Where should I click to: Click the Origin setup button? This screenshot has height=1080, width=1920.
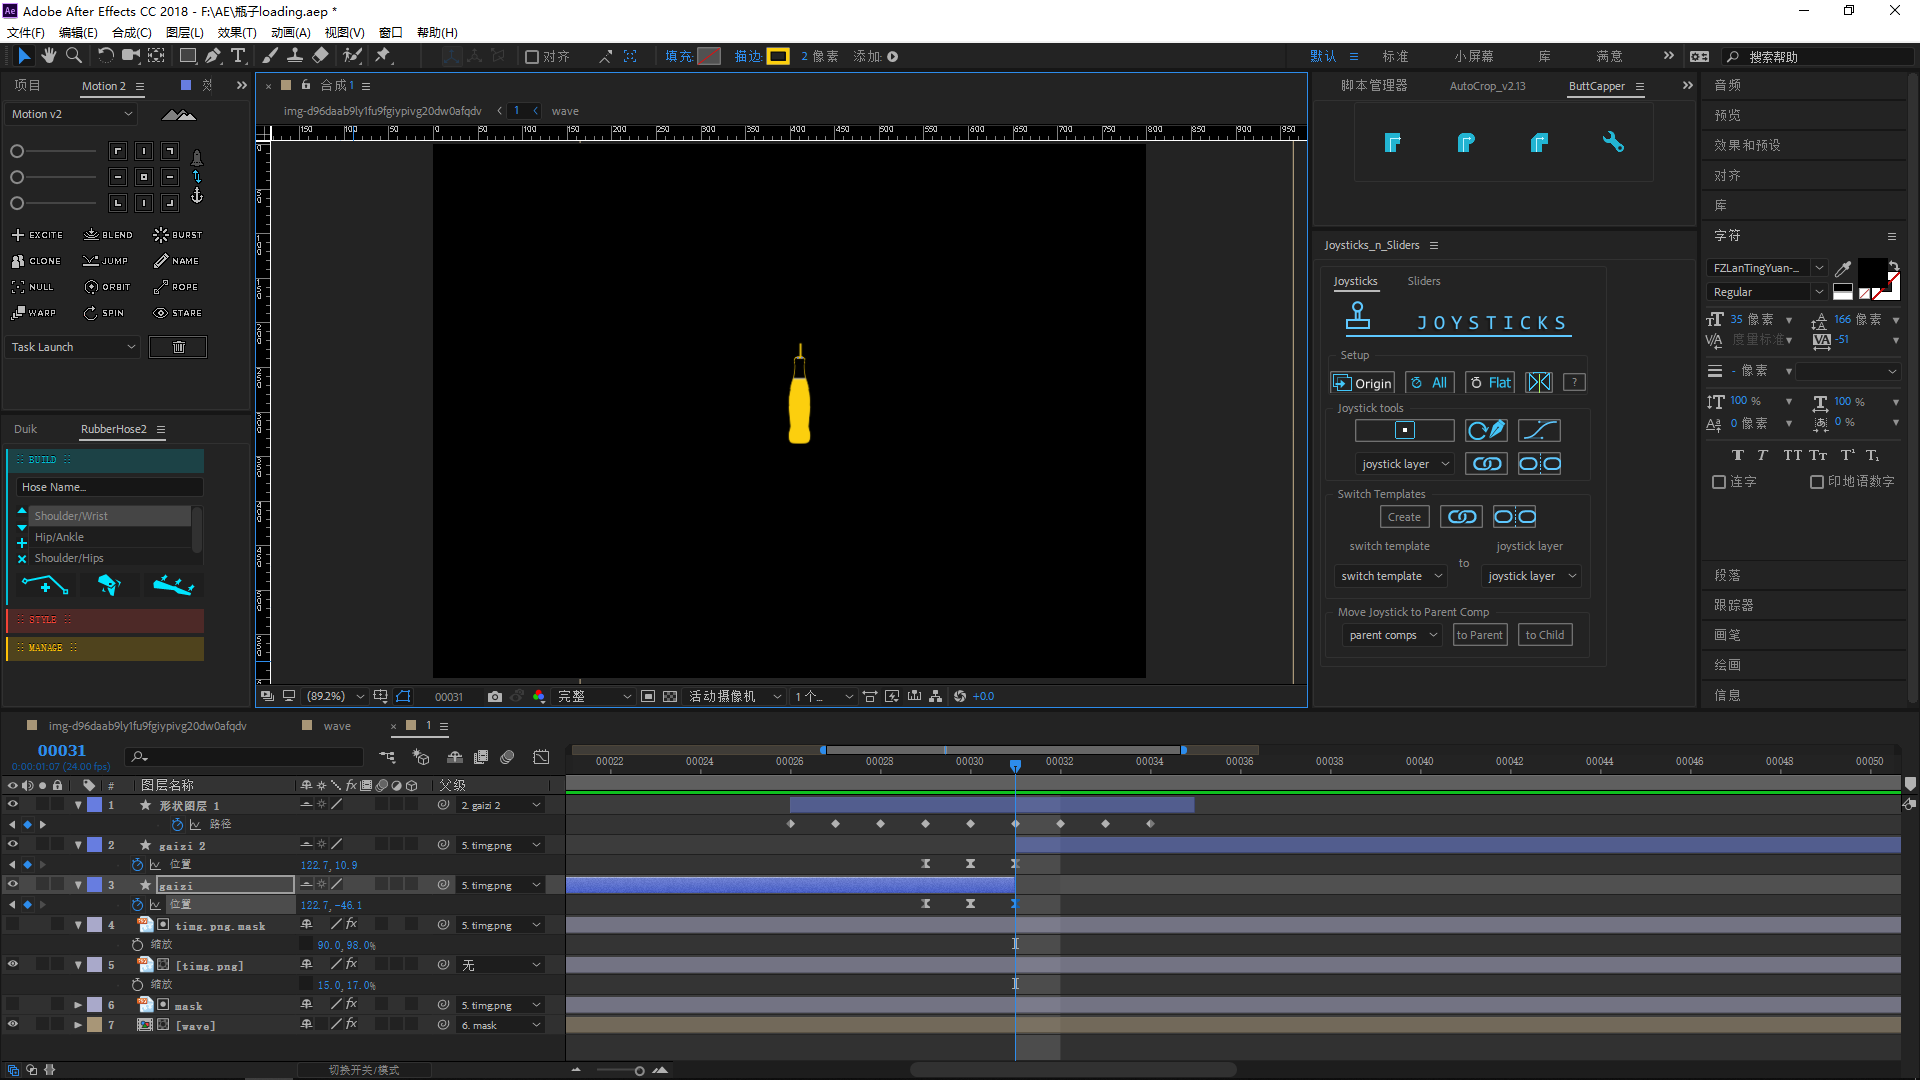(x=1362, y=383)
